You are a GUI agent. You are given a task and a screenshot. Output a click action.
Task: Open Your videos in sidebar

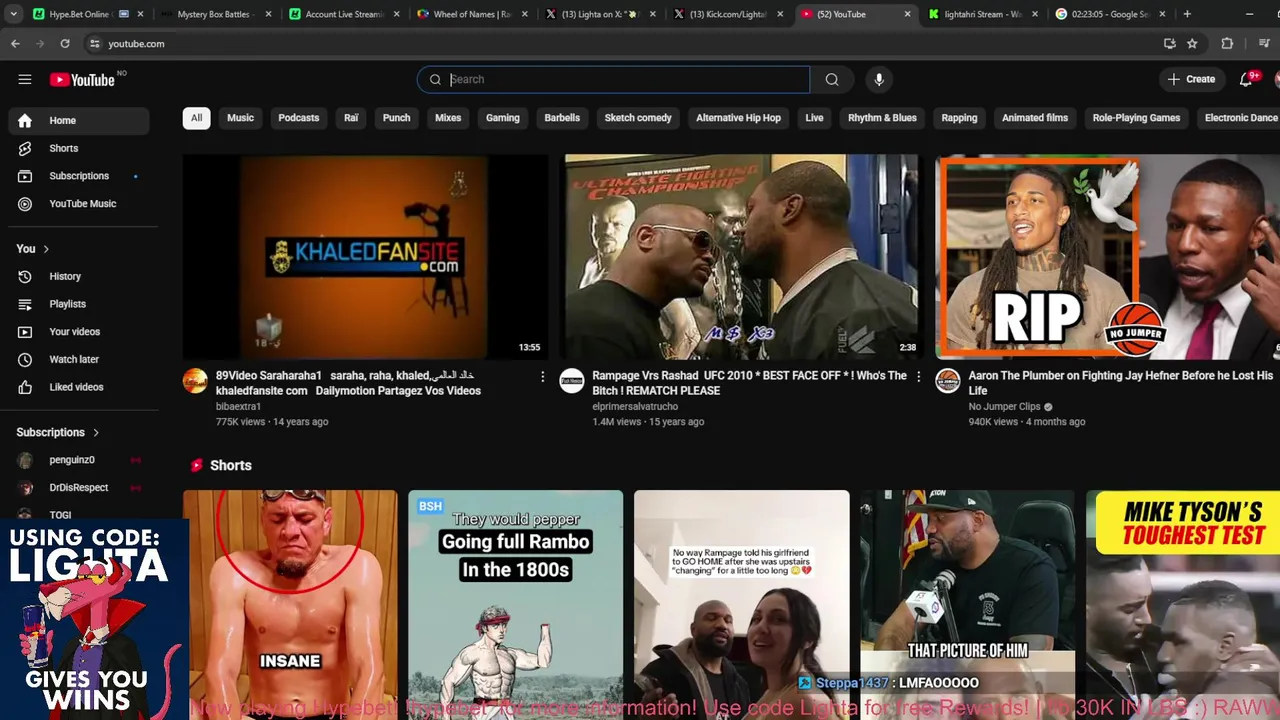[x=80, y=332]
